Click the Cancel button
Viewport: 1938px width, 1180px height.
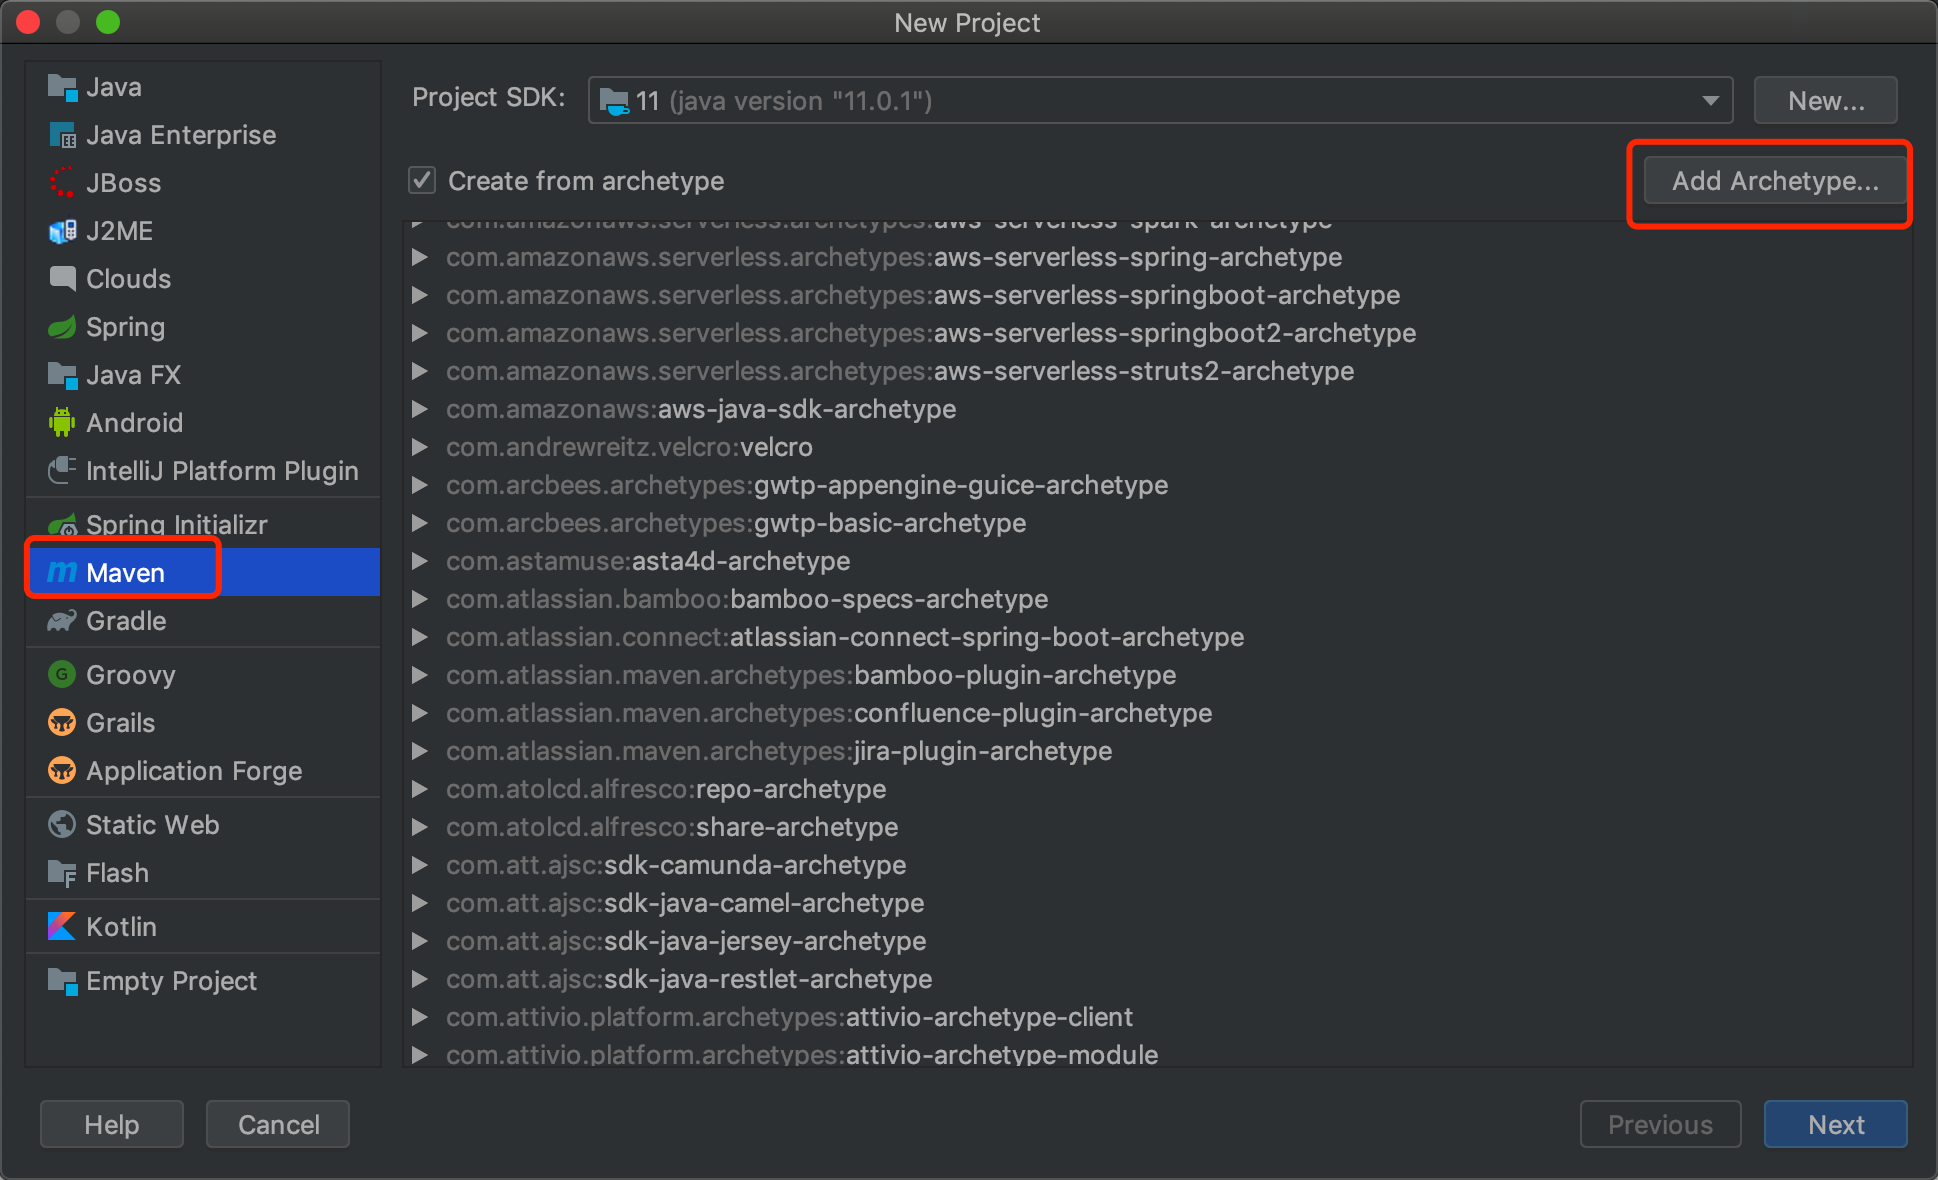(x=278, y=1125)
